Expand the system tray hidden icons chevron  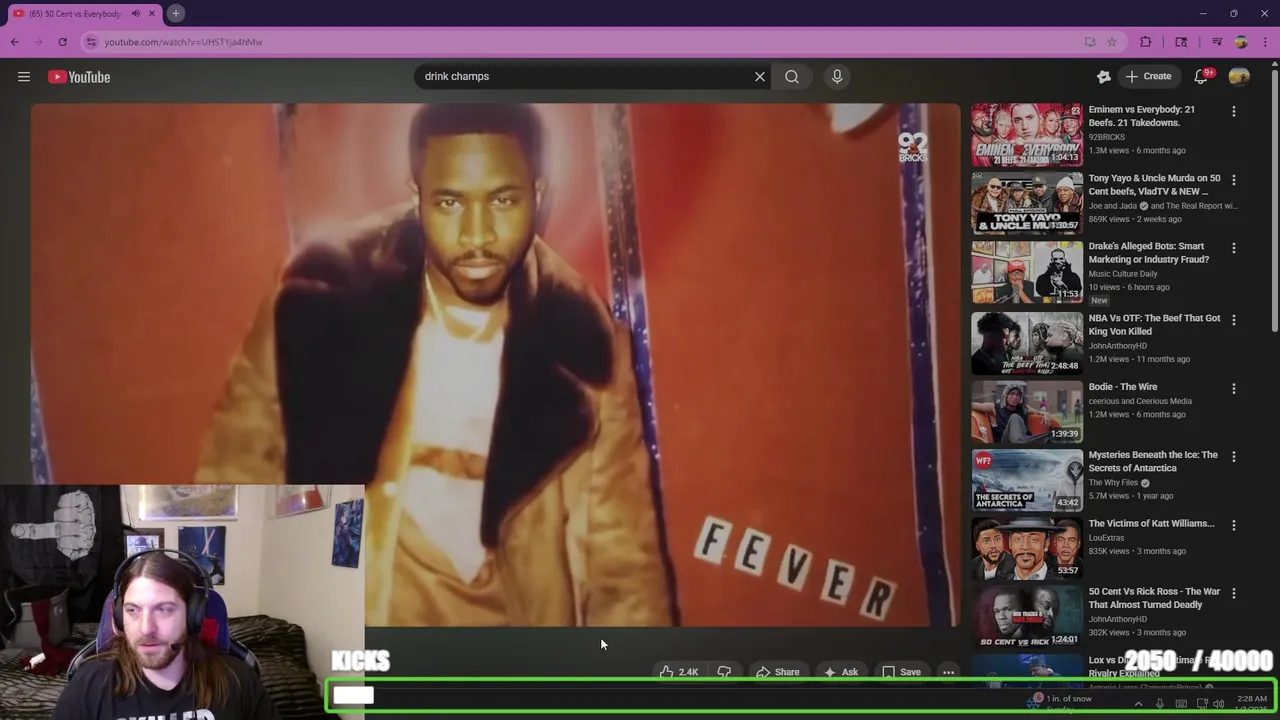pyautogui.click(x=1138, y=704)
